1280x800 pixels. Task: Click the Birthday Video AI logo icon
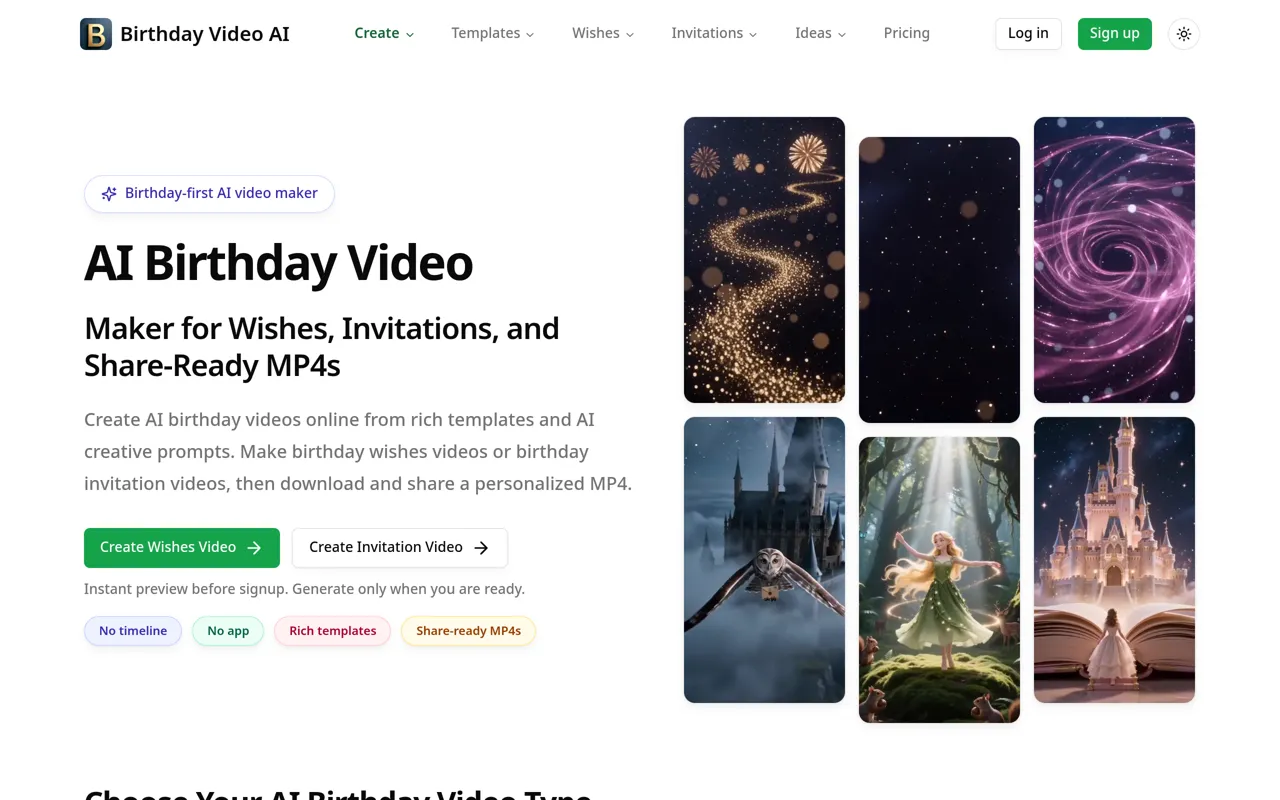click(x=96, y=34)
